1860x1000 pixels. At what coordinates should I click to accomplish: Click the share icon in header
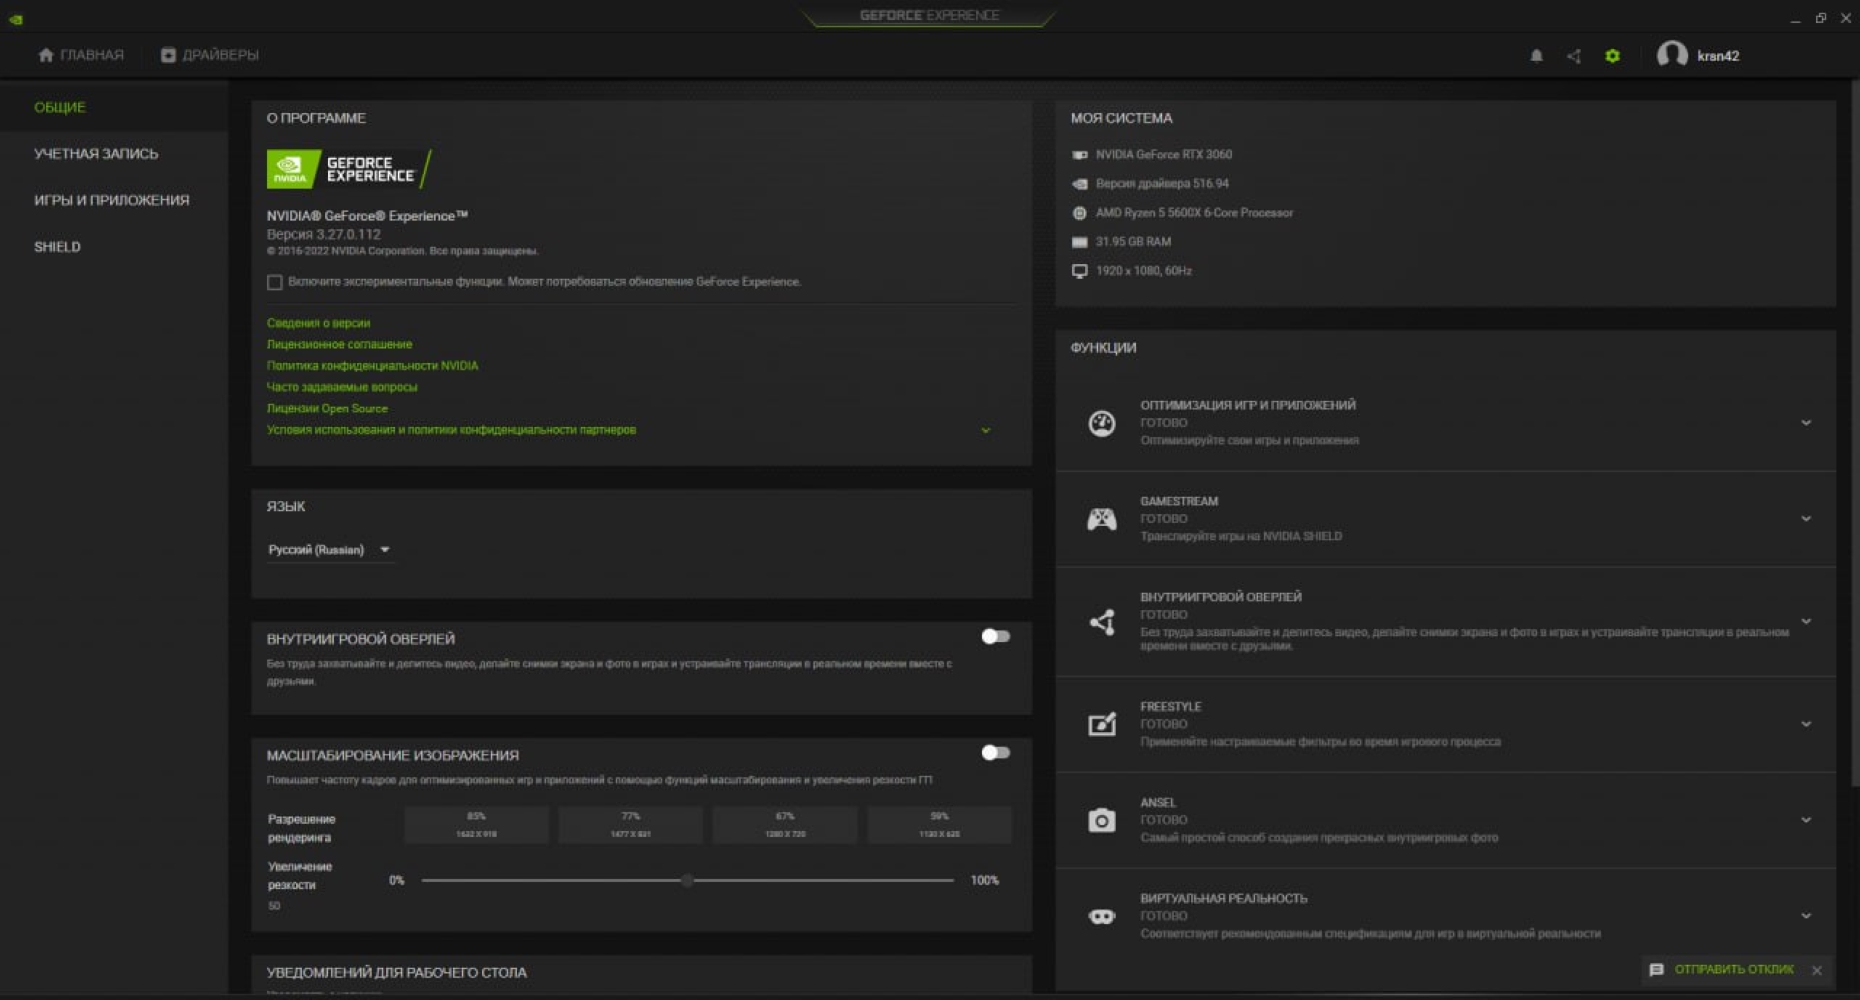pyautogui.click(x=1574, y=56)
